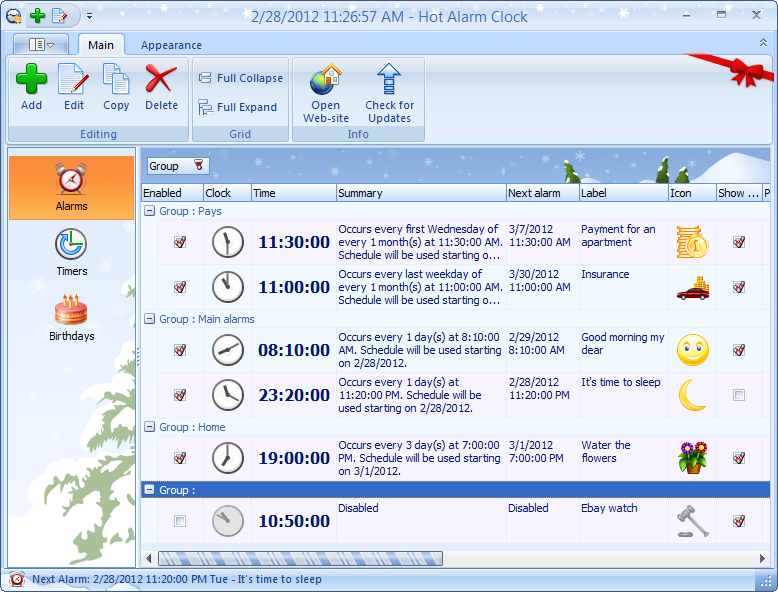The height and width of the screenshot is (592, 778).
Task: Click the quick-access green plus icon in title bar
Action: point(38,15)
